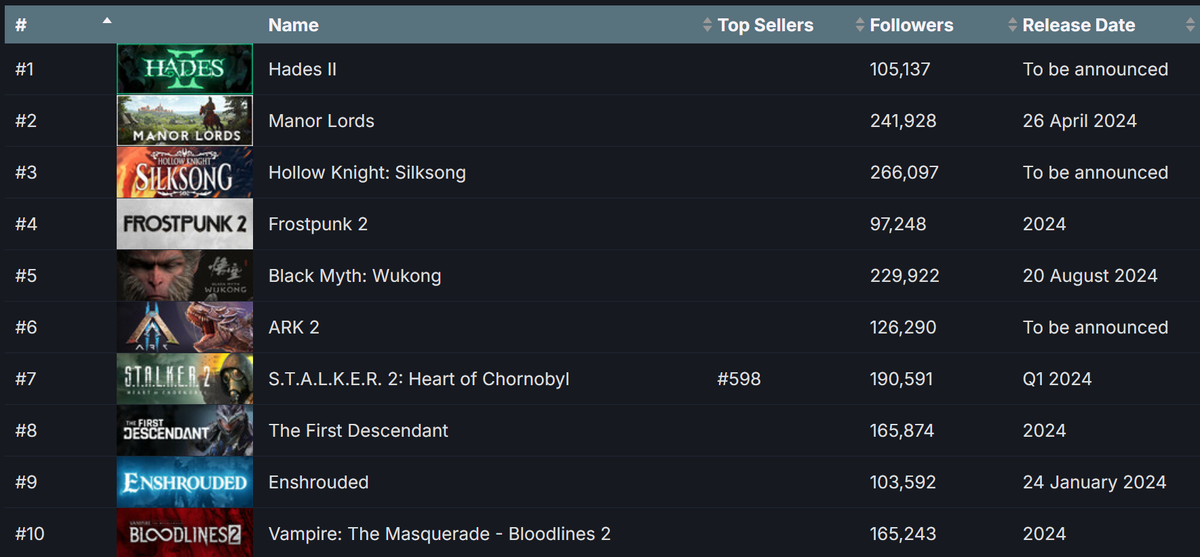1200x557 pixels.
Task: Select the Frostpunk 2 name link
Action: pyautogui.click(x=318, y=224)
